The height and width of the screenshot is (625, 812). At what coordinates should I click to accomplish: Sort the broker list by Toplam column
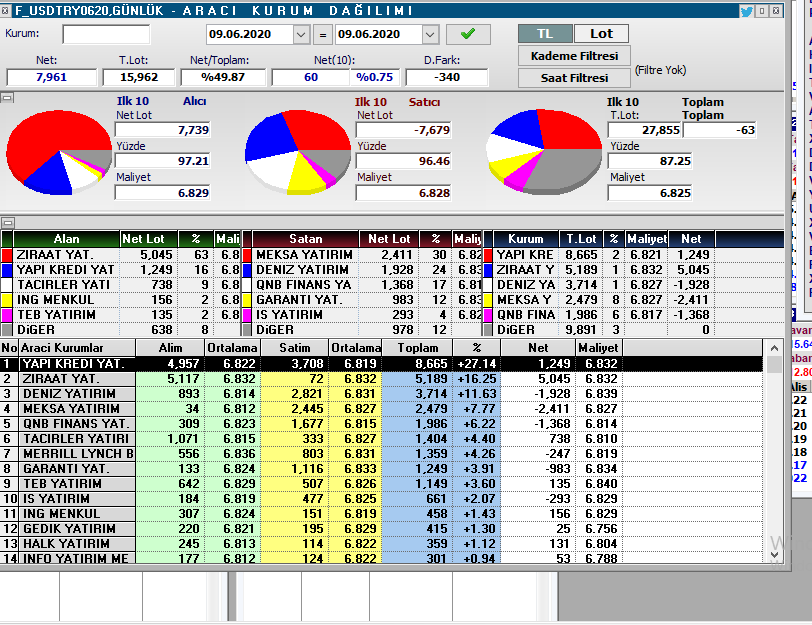pos(417,348)
